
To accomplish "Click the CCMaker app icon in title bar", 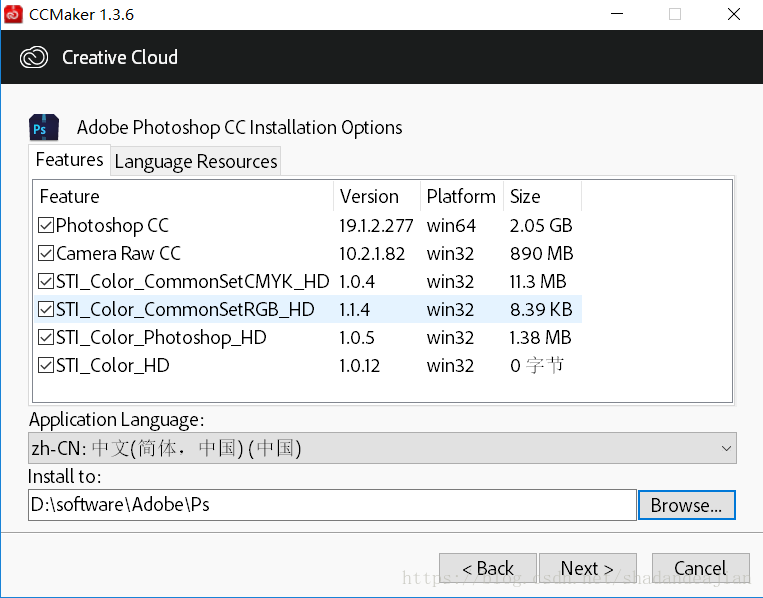I will pos(13,14).
